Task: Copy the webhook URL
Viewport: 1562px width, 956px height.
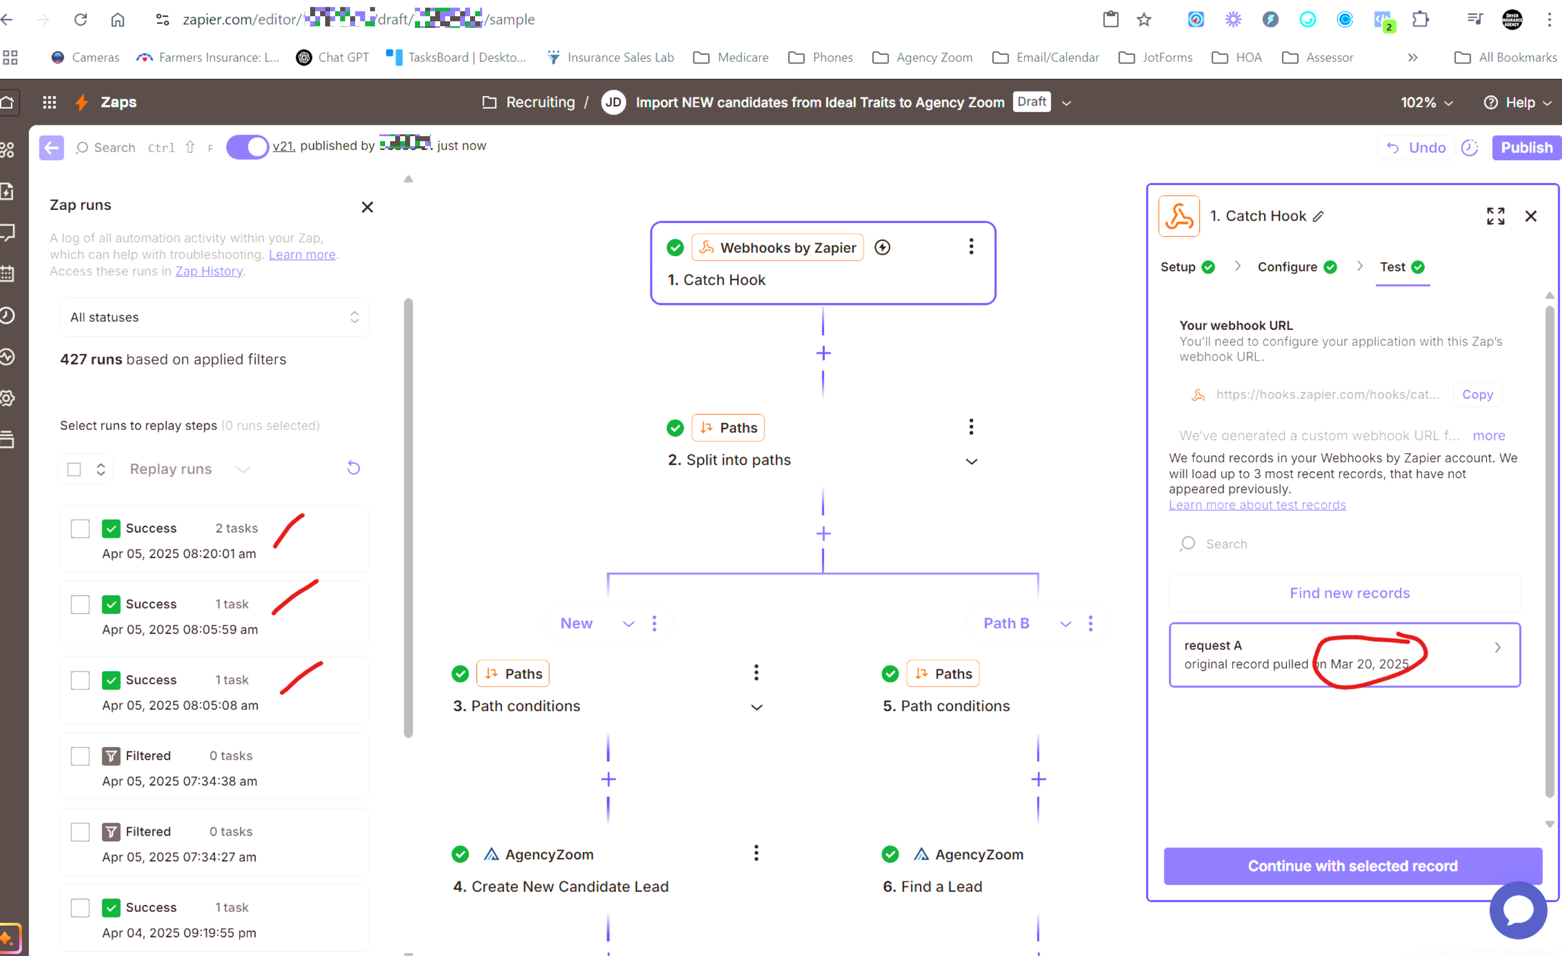Action: pyautogui.click(x=1477, y=394)
